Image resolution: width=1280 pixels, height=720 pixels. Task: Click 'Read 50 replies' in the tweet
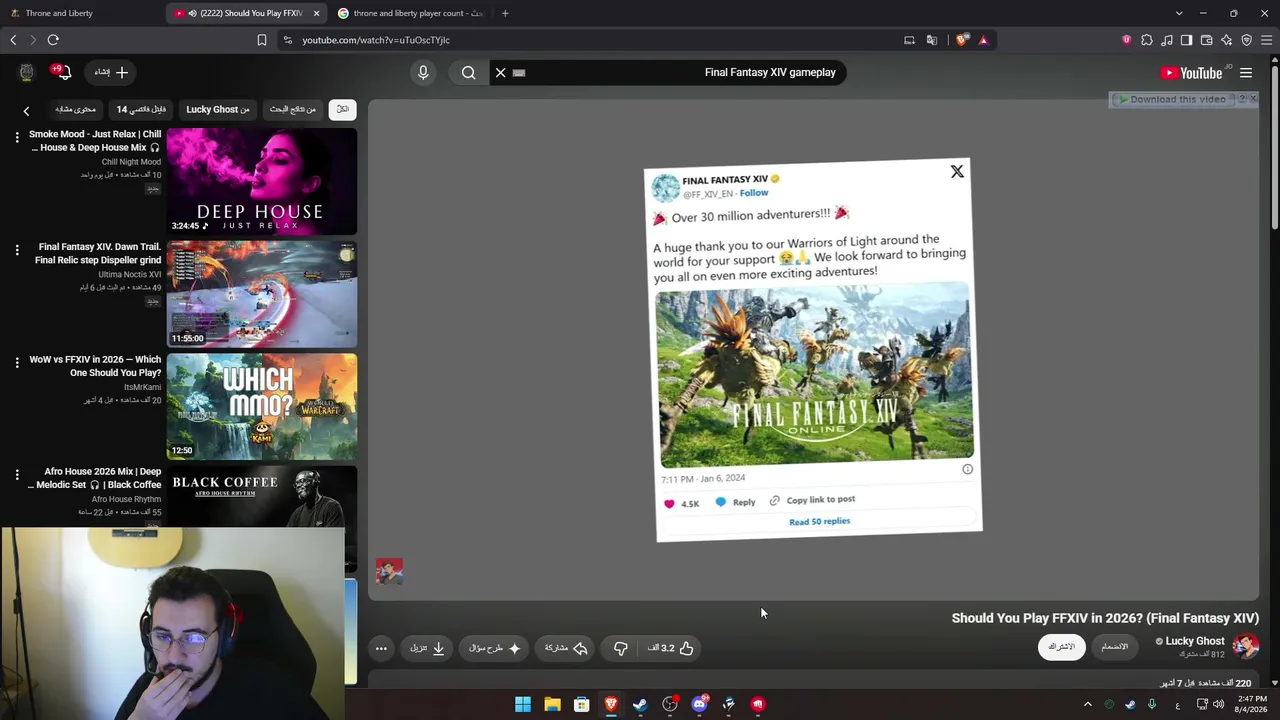click(819, 521)
